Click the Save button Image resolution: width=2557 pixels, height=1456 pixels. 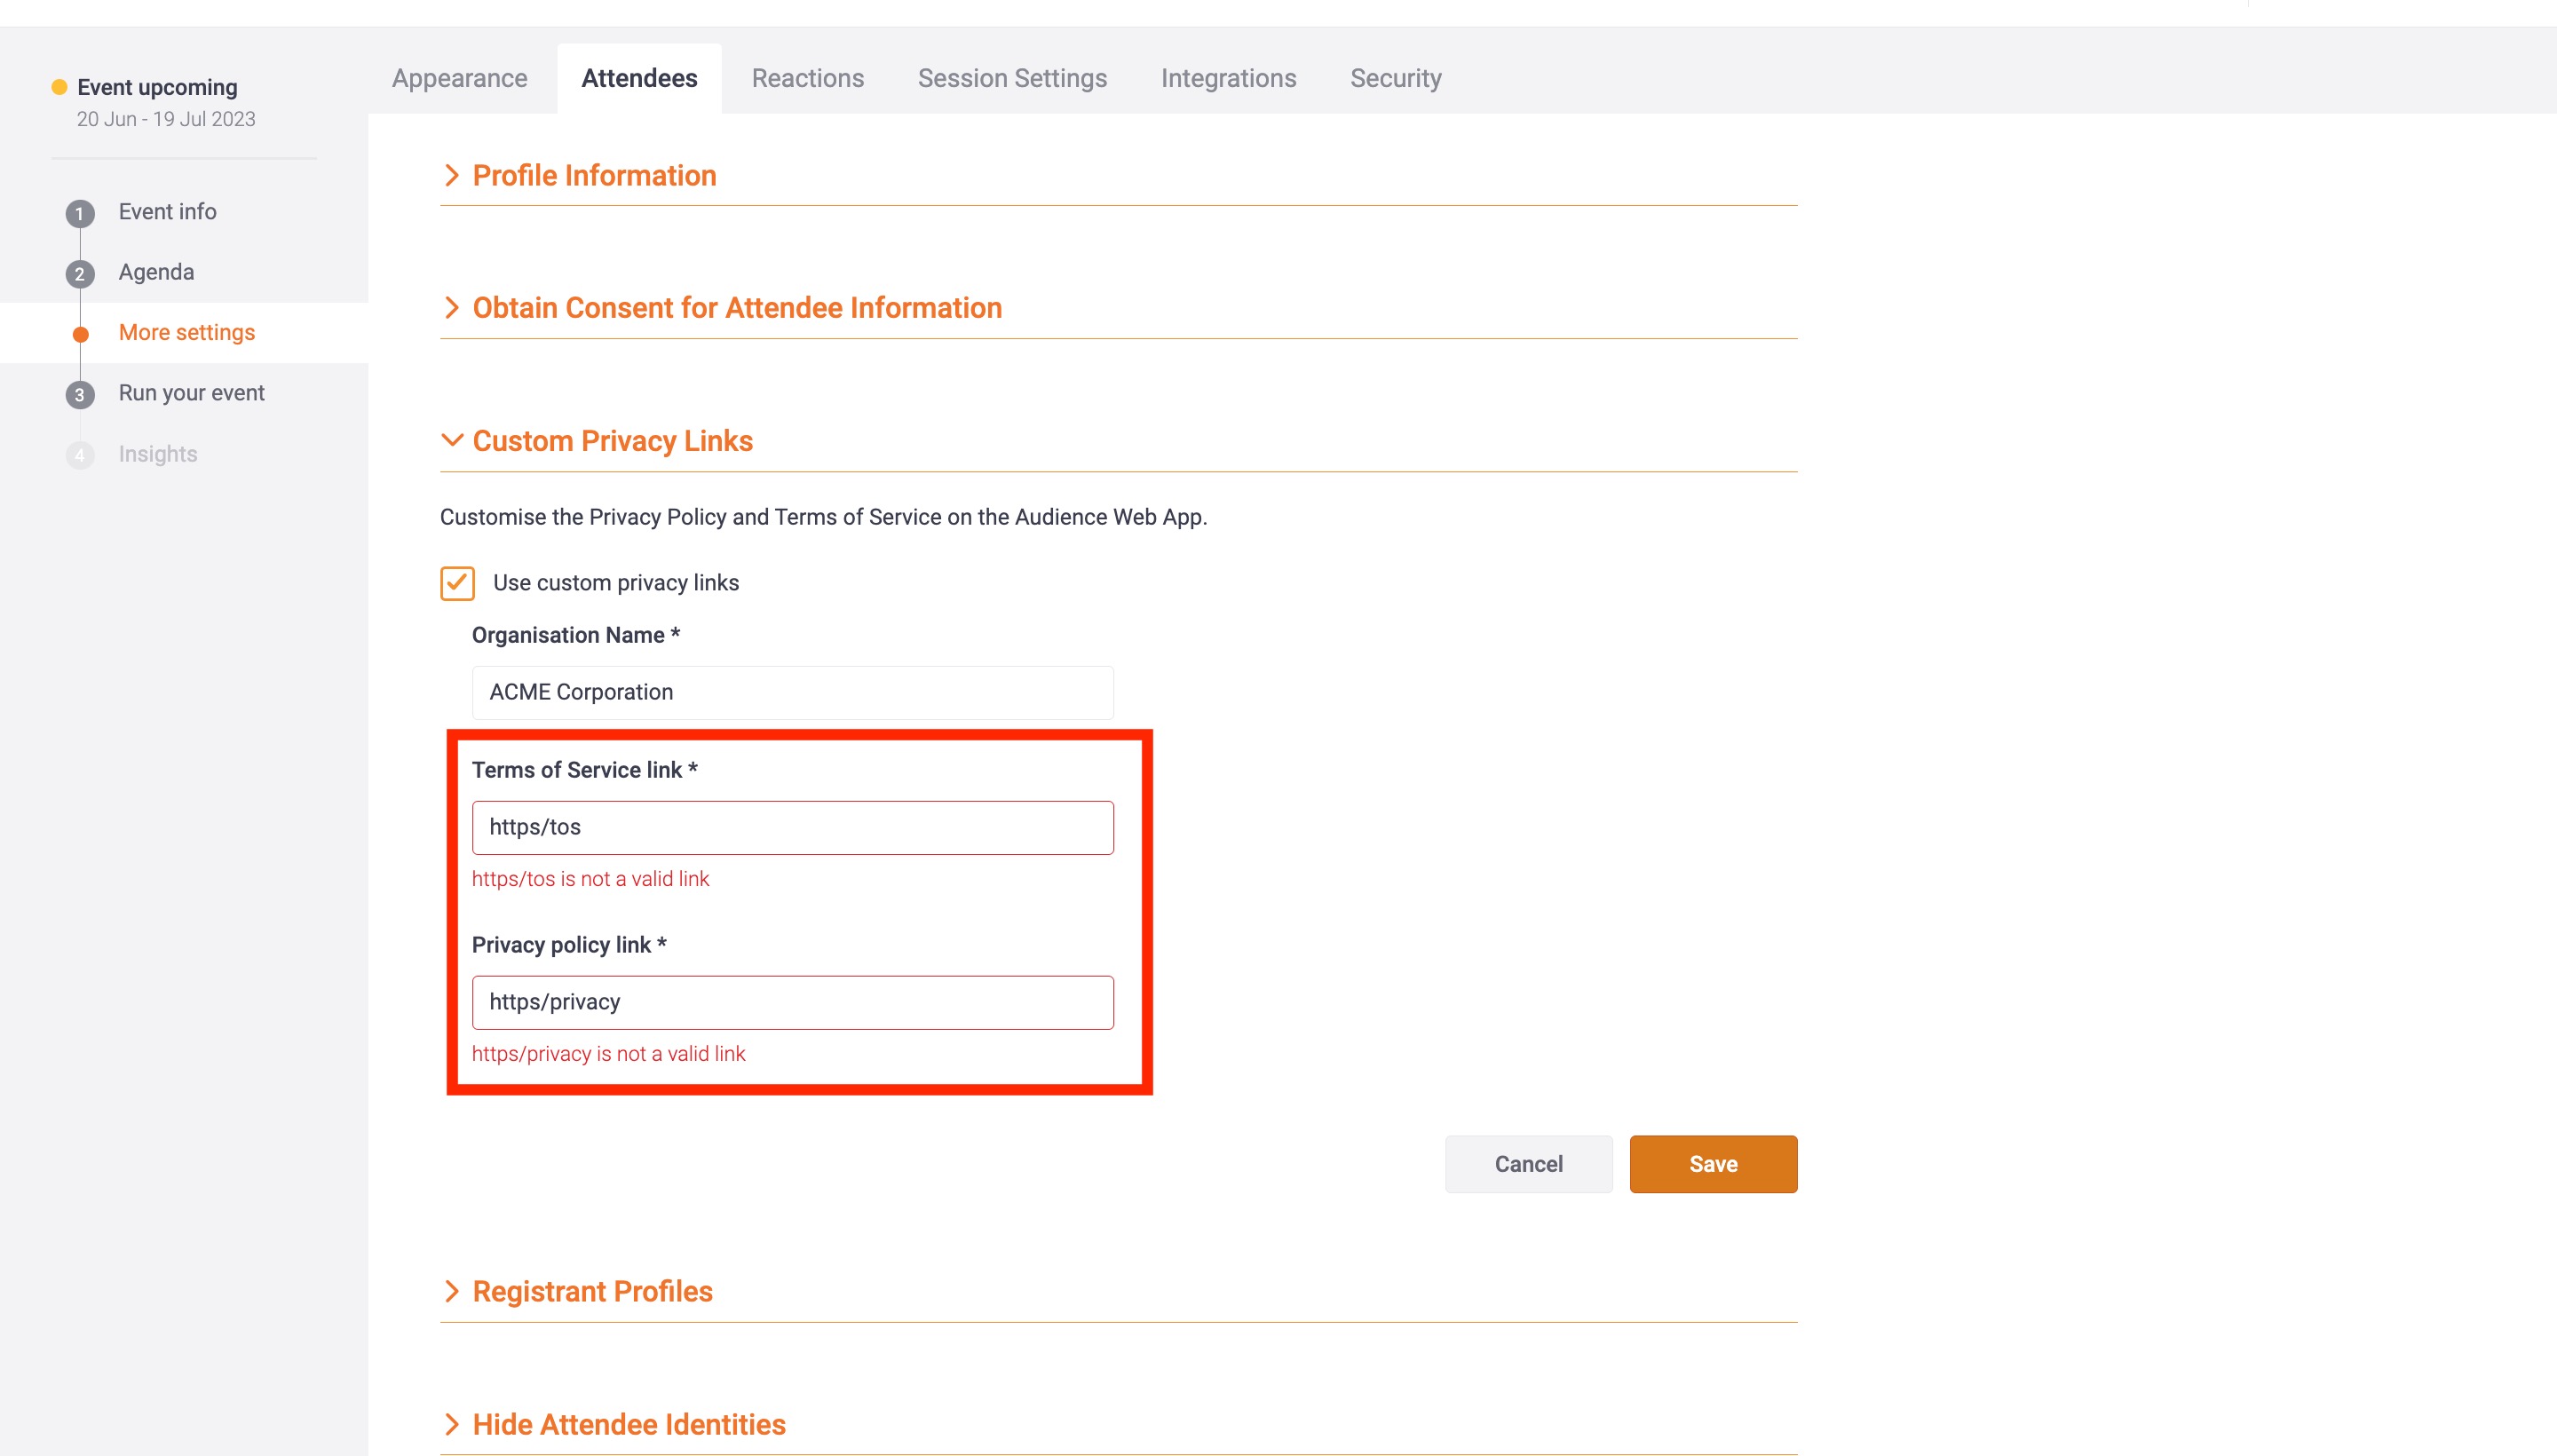click(x=1712, y=1163)
